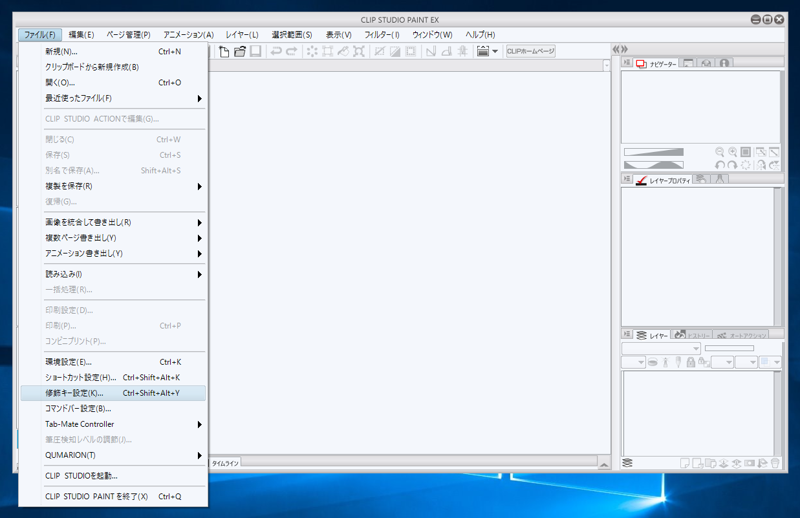800x518 pixels.
Task: Open the layer blending mode dropdown
Action: click(x=661, y=348)
